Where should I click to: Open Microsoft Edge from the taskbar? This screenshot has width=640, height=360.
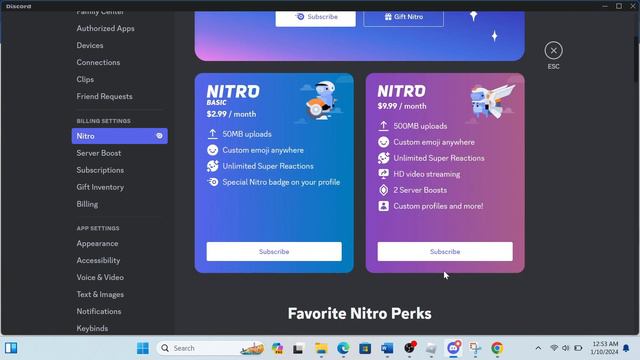(x=343, y=348)
